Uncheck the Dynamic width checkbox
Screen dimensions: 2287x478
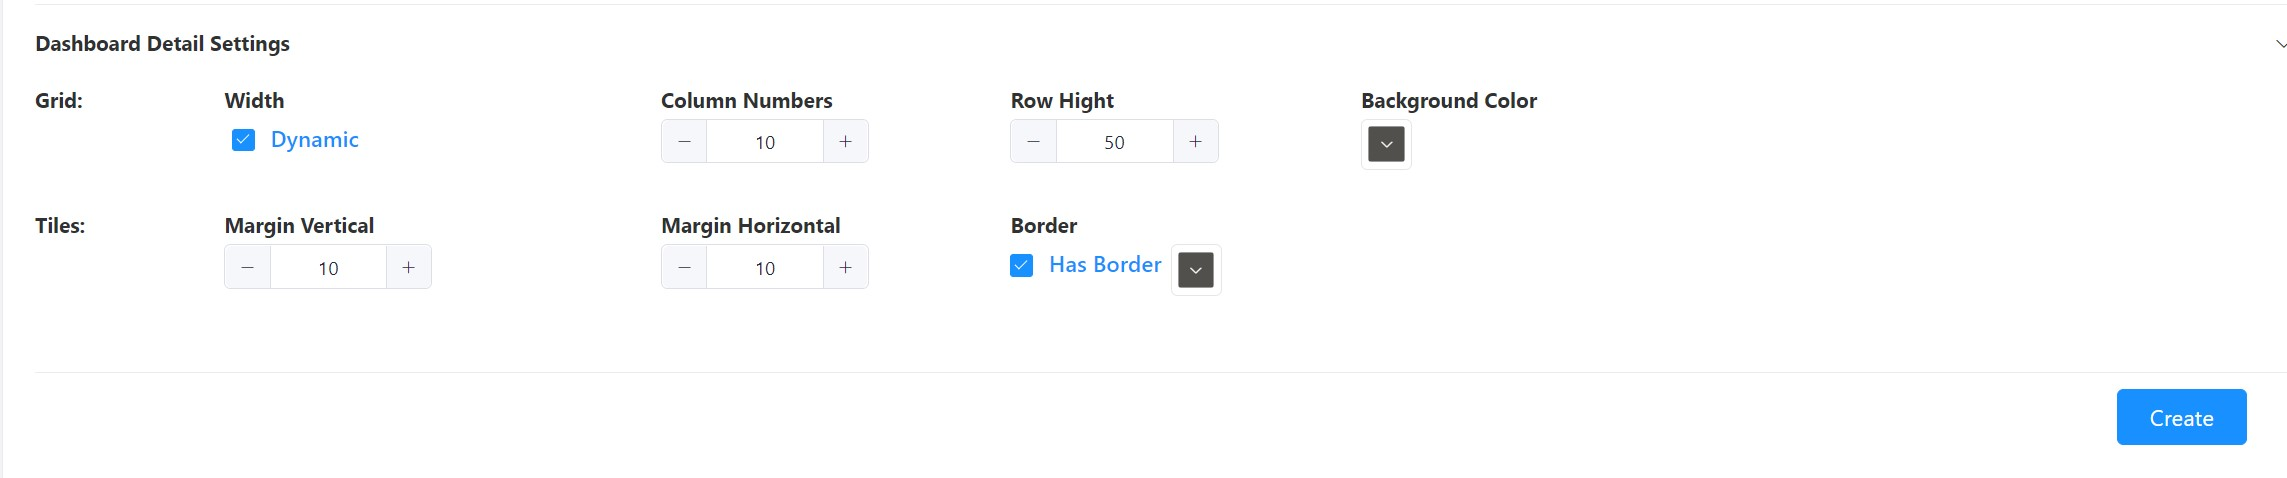[243, 140]
